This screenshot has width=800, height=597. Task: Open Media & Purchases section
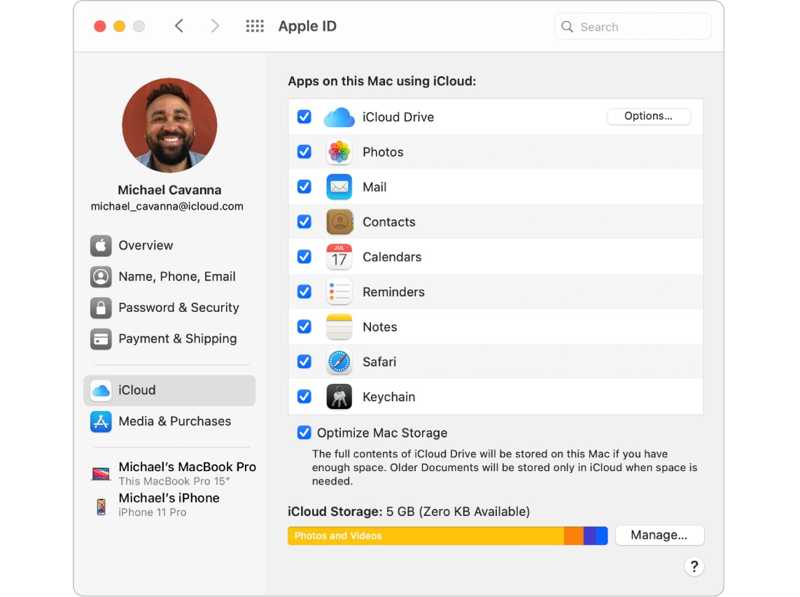coord(169,421)
